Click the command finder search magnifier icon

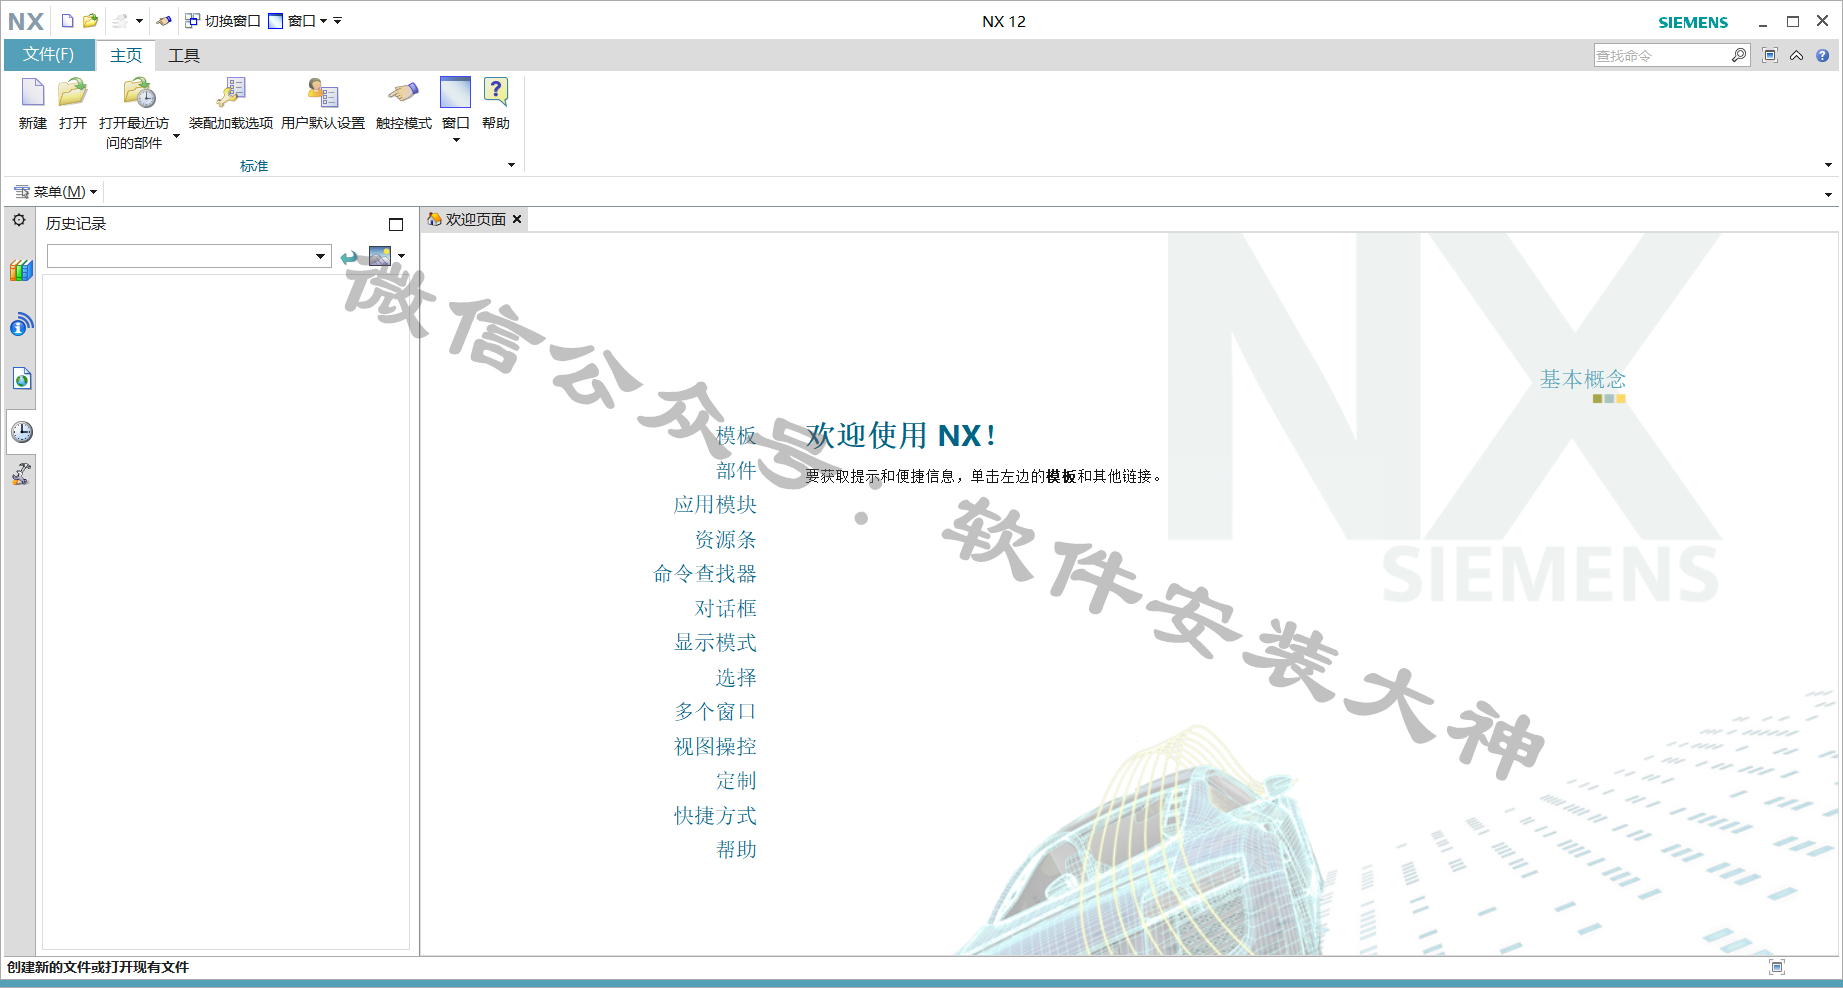(x=1739, y=56)
